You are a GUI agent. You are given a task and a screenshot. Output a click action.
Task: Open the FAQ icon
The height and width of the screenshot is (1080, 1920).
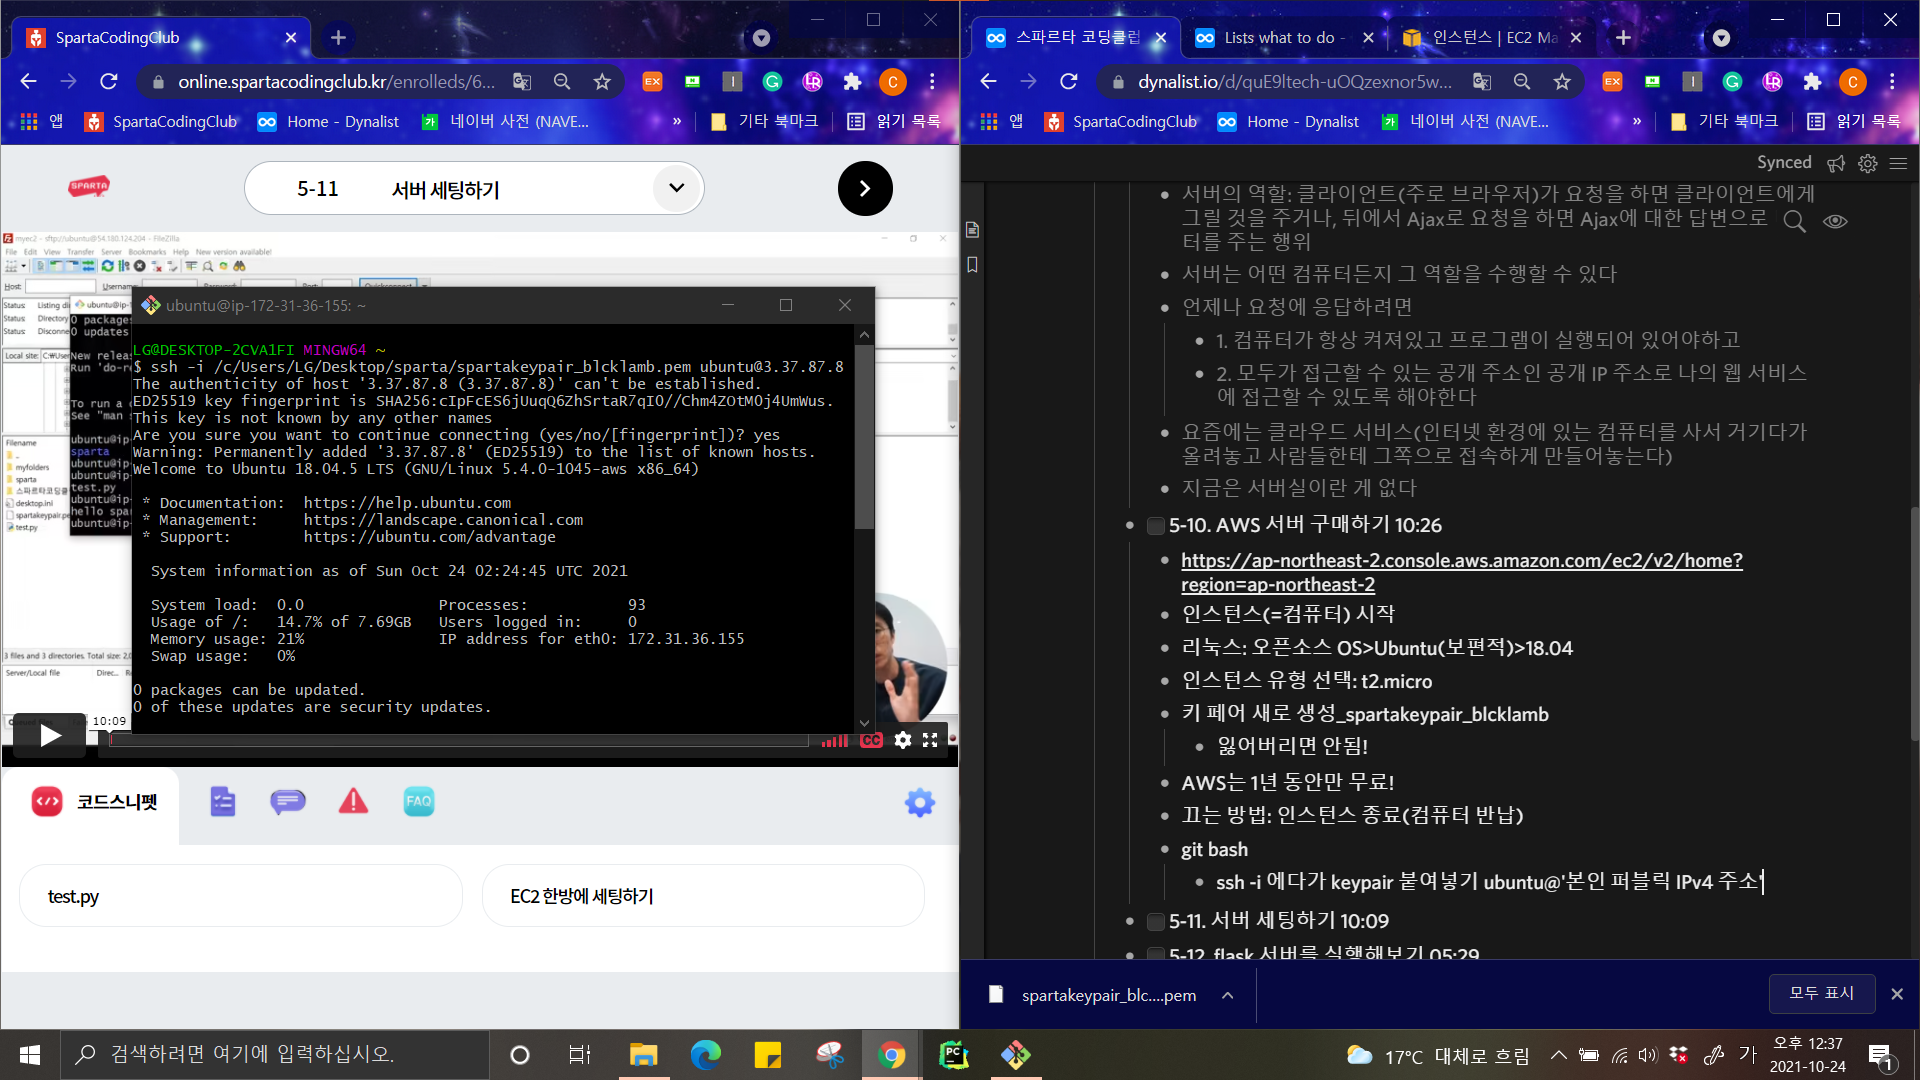point(418,802)
